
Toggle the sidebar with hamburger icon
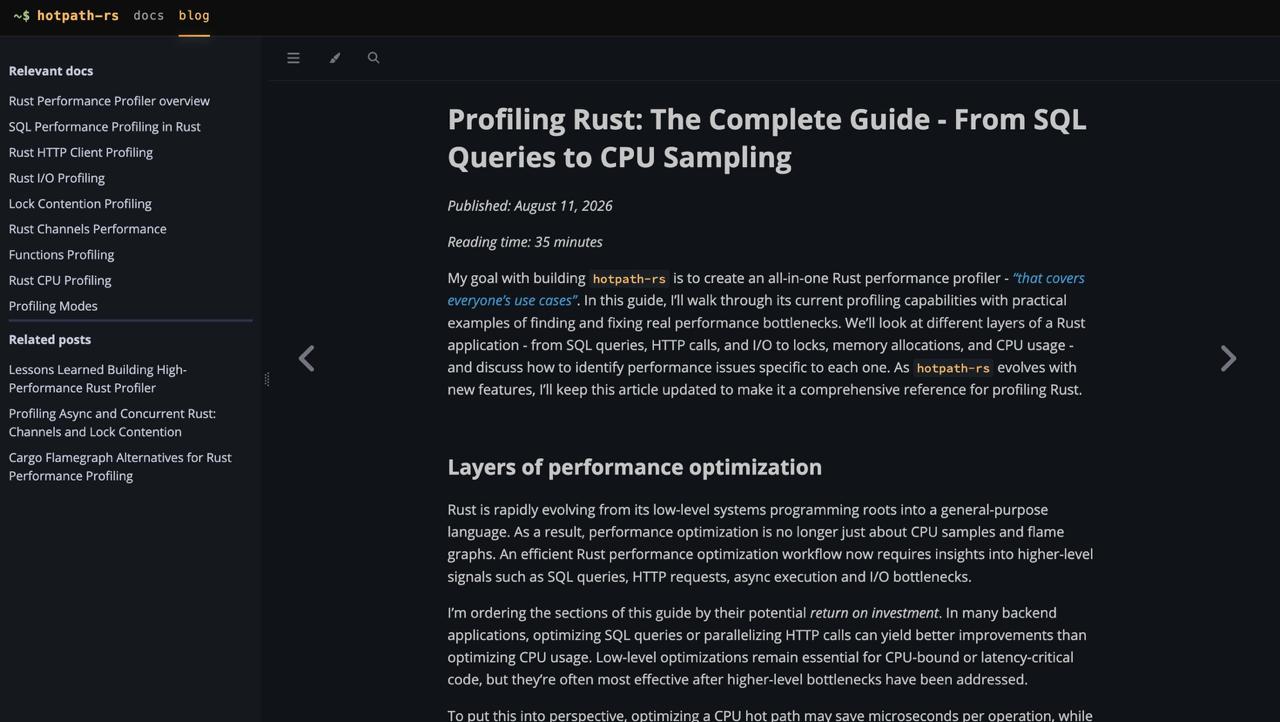click(293, 58)
